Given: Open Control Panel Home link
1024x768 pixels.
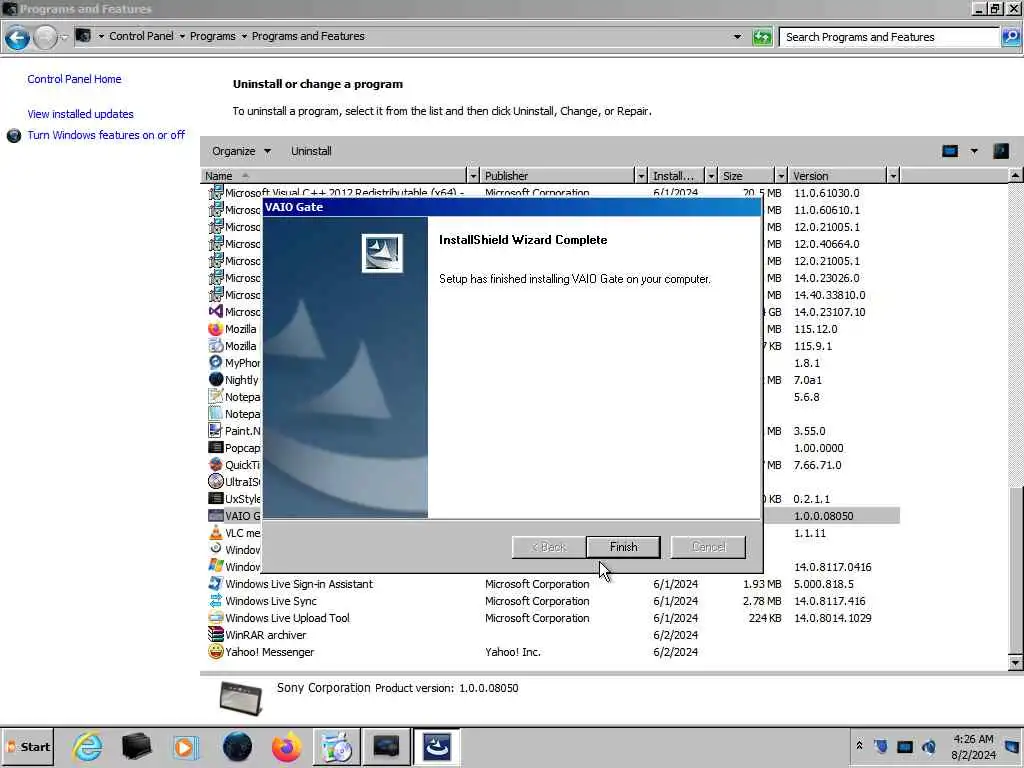Looking at the screenshot, I should (74, 79).
